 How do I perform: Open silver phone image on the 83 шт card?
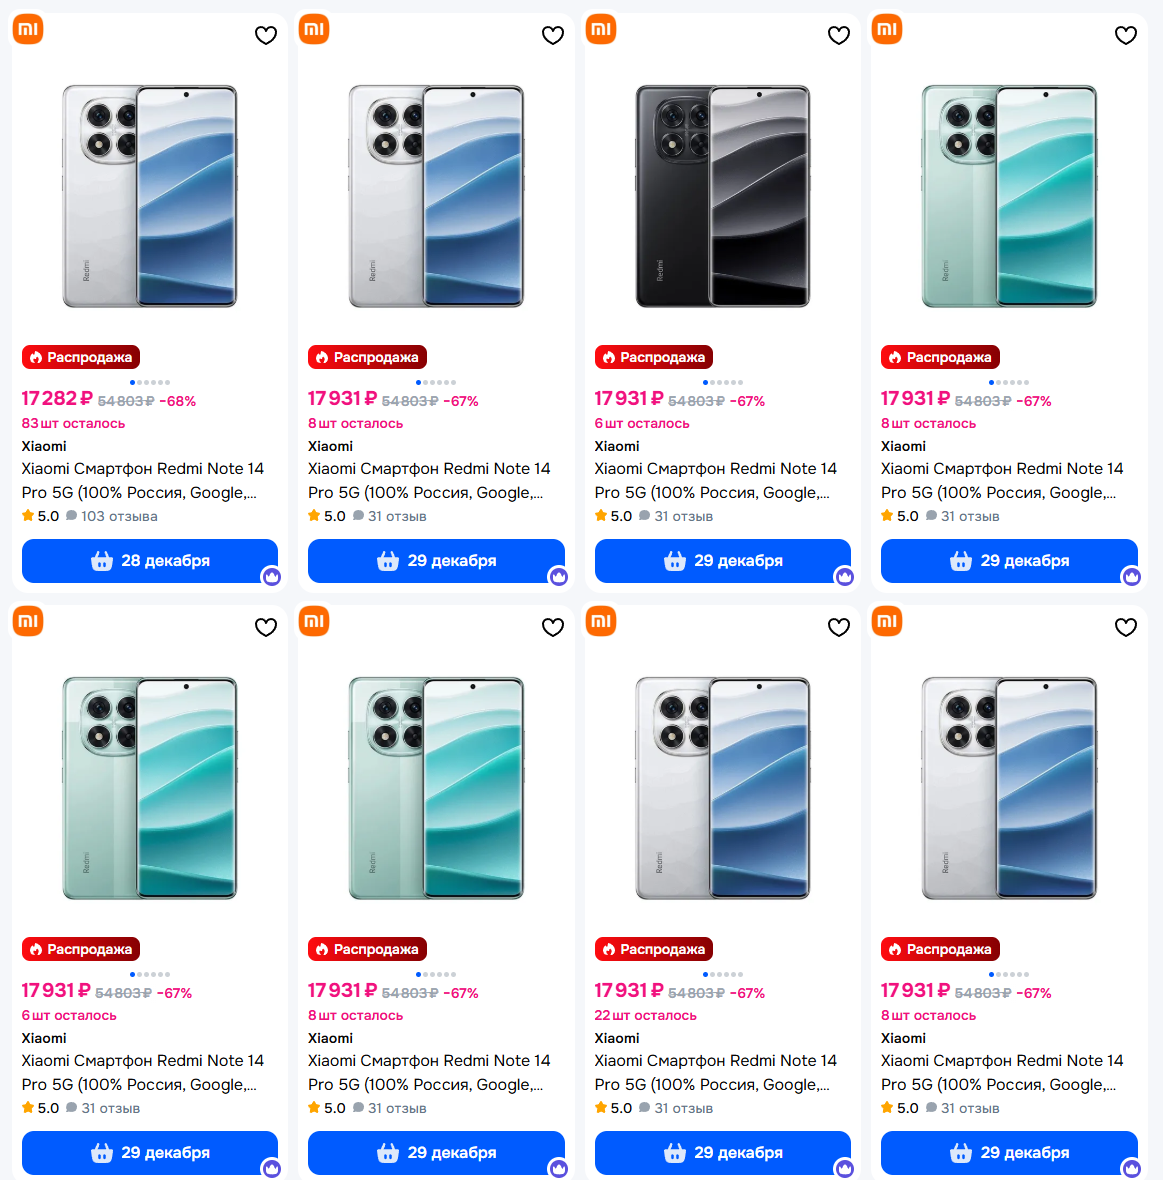150,196
